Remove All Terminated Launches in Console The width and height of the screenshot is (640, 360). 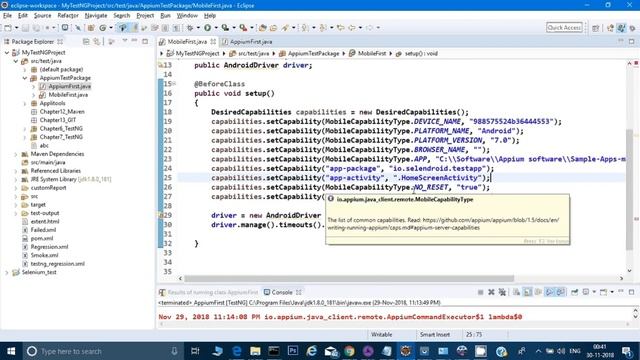(502, 292)
